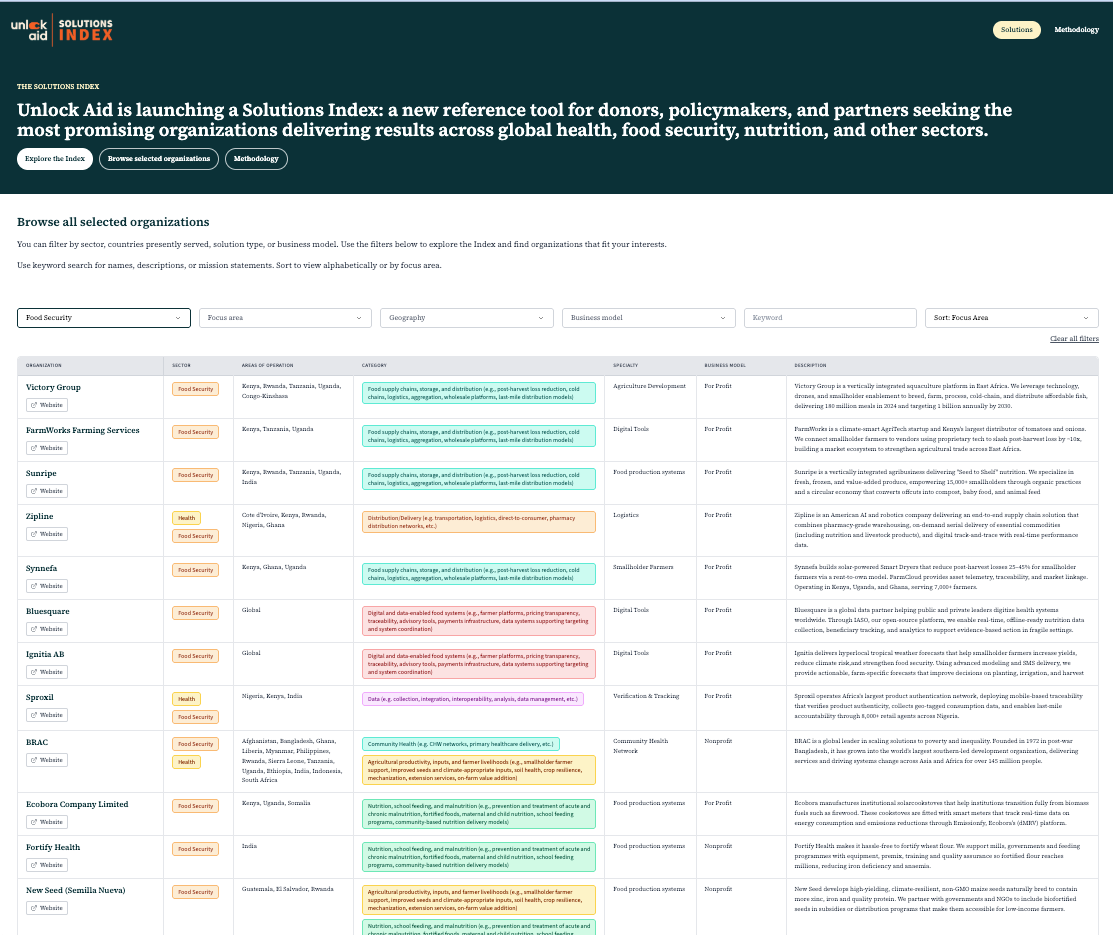Click the Food Security tag in Sproxil row

(x=195, y=717)
